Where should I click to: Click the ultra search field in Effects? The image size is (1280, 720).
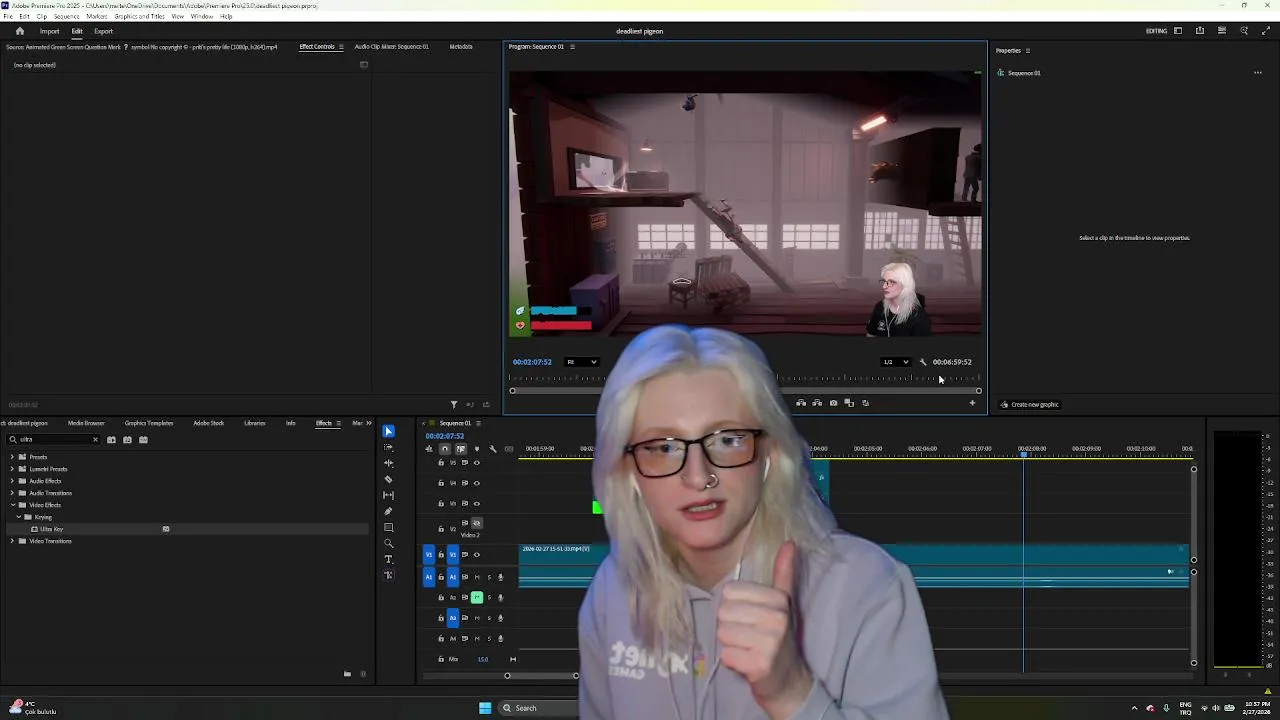(52, 440)
